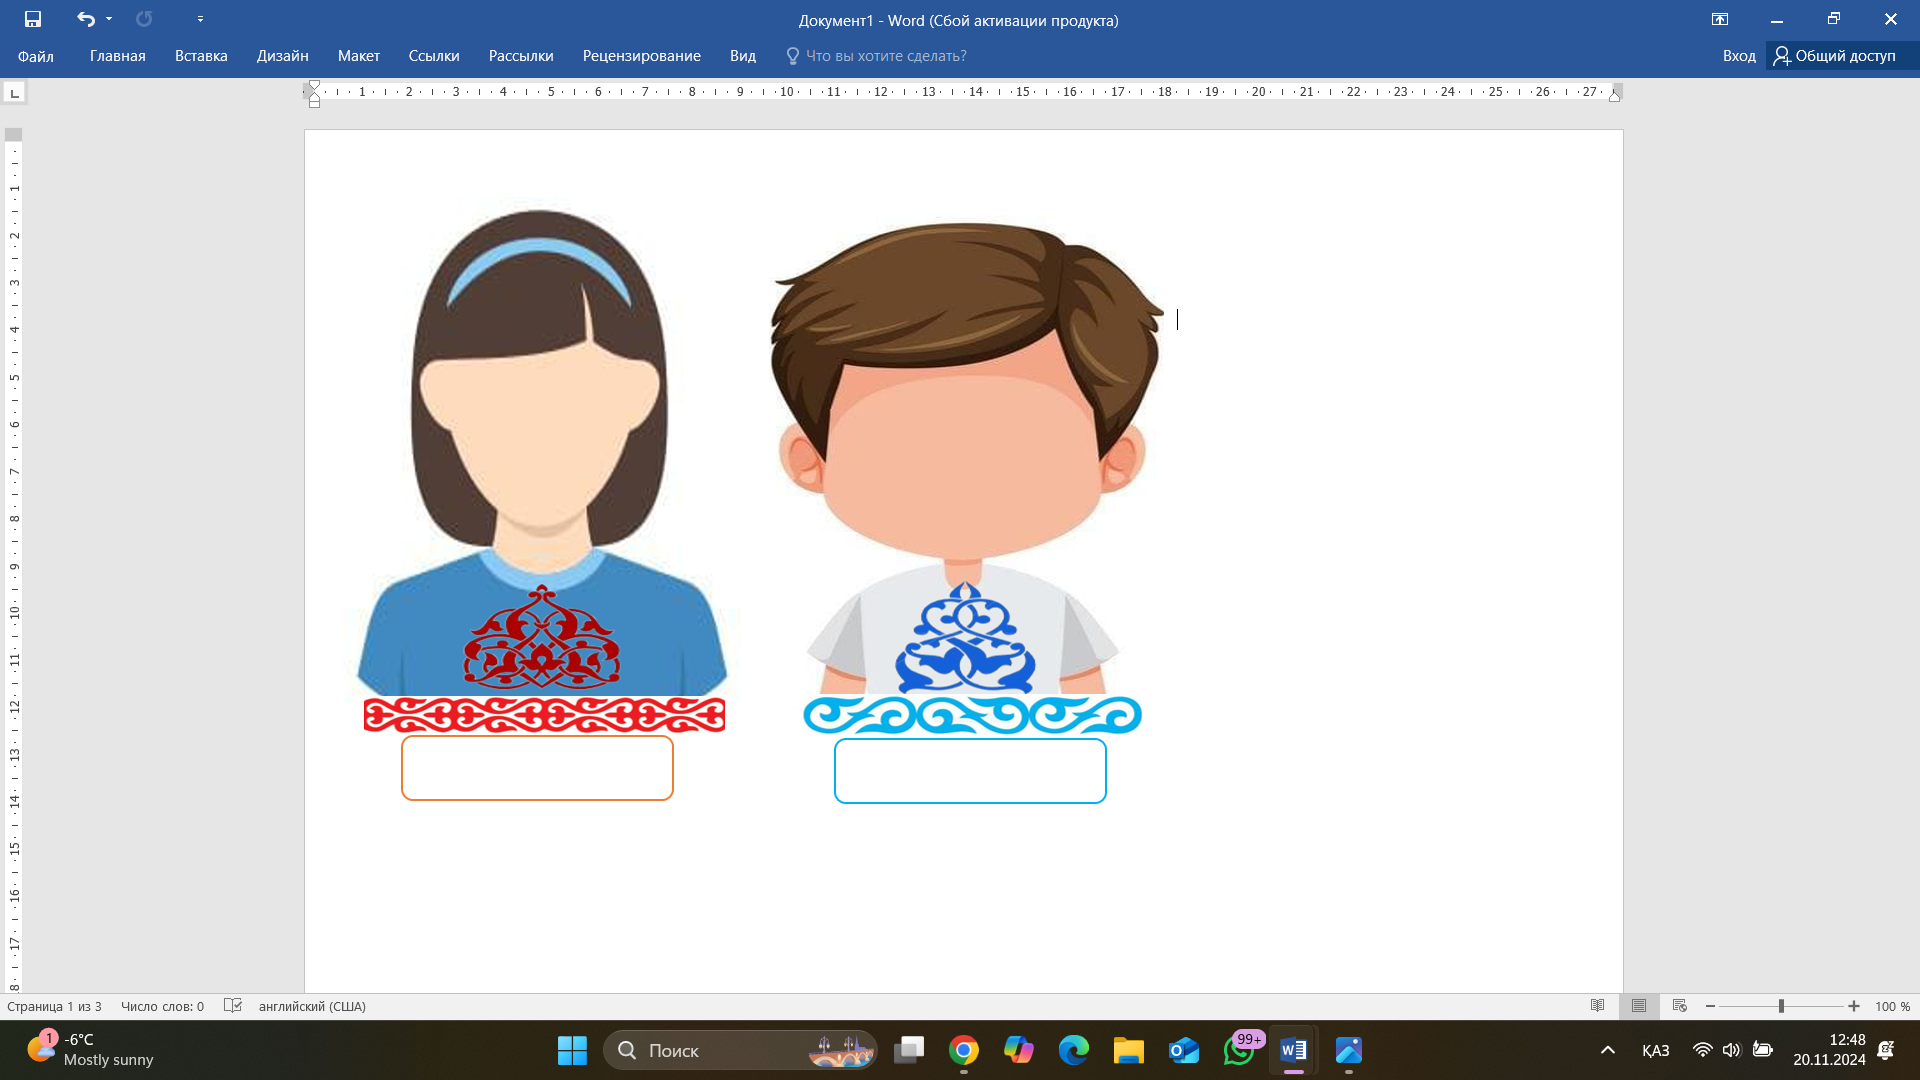Image resolution: width=1920 pixels, height=1080 pixels.
Task: Click the zoom in plus icon
Action: tap(1854, 1006)
